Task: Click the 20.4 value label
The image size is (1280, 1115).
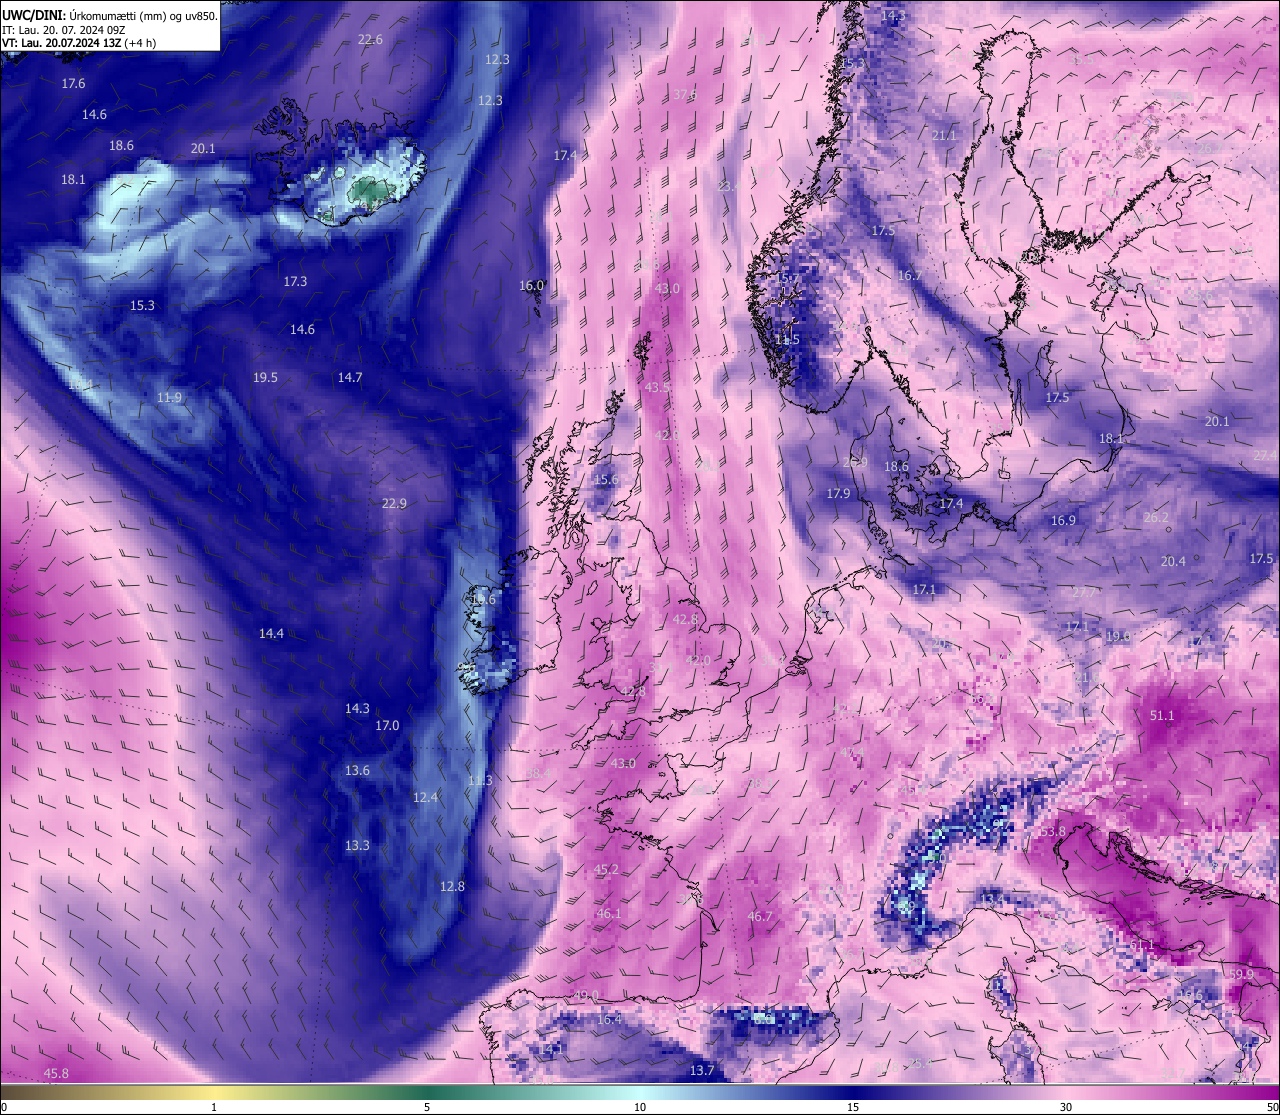Action: 1173,562
